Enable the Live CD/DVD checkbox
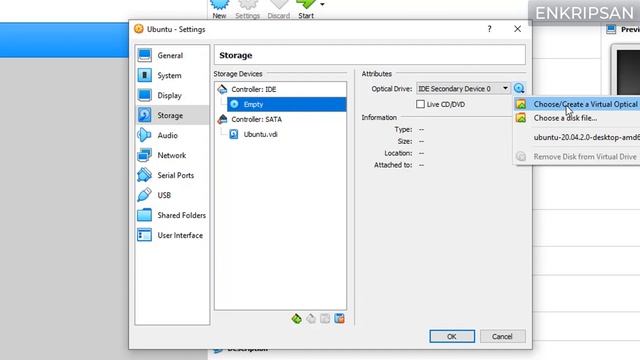Image resolution: width=640 pixels, height=360 pixels. (x=420, y=104)
